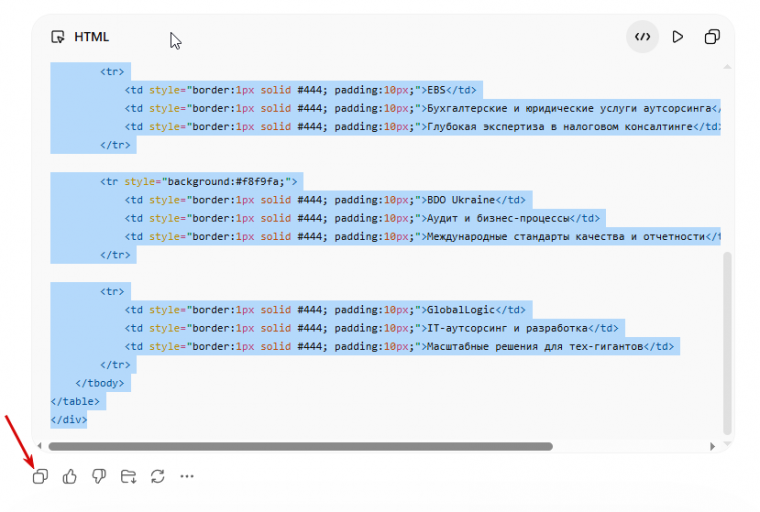Click the Масштабные решения для тех-гигантов line
Screen dimensions: 760x512
click(399, 347)
